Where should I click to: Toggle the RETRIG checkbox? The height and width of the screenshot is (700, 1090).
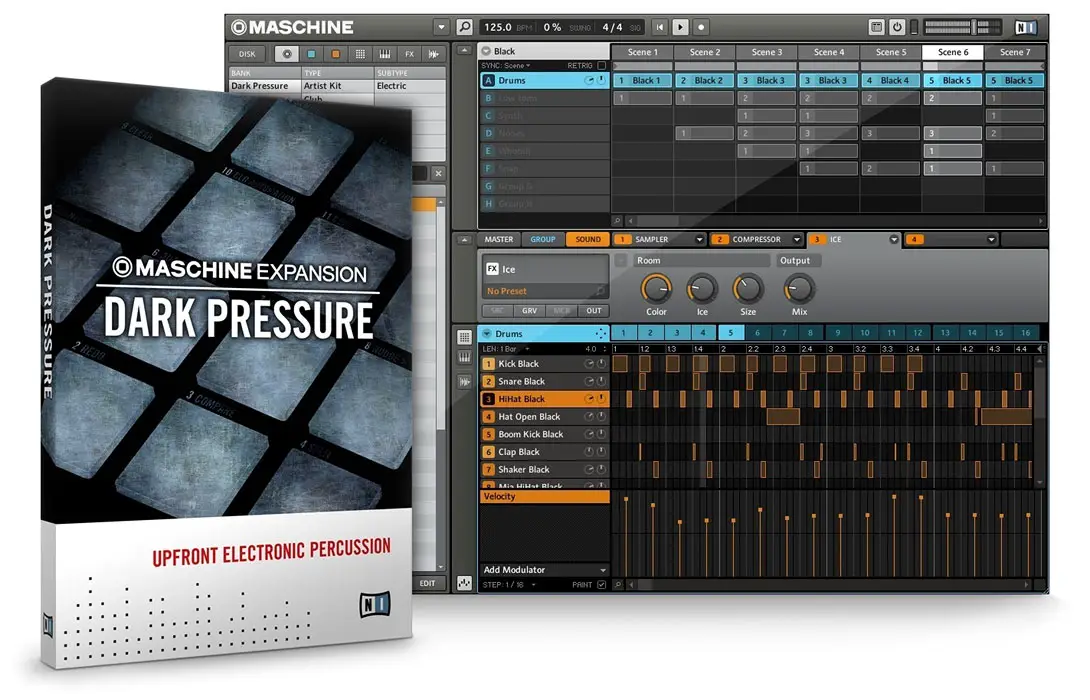(x=602, y=65)
